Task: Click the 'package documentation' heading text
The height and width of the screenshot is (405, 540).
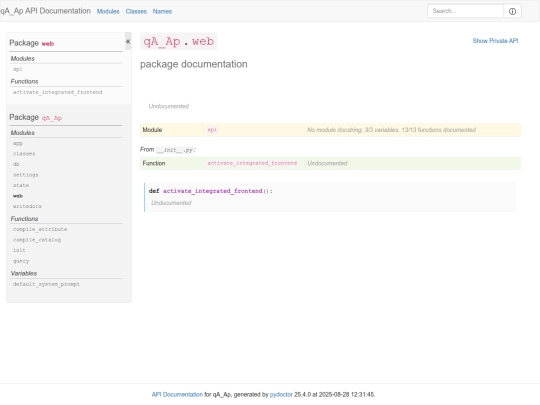Action: point(194,64)
